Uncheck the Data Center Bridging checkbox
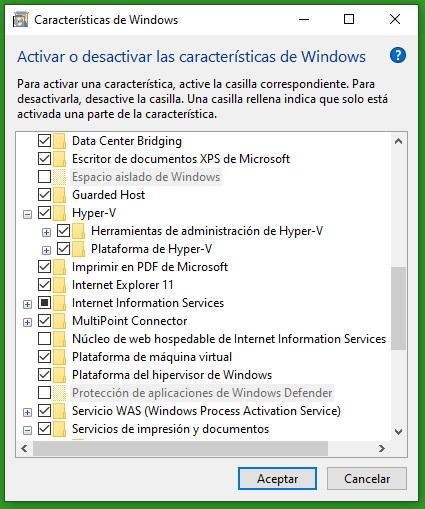 pos(44,141)
